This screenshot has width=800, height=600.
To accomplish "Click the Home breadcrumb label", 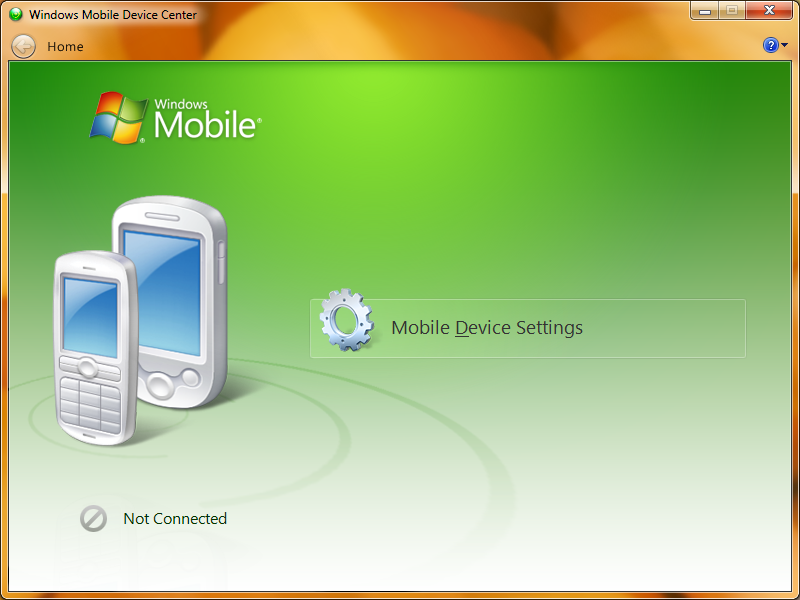I will [x=65, y=46].
